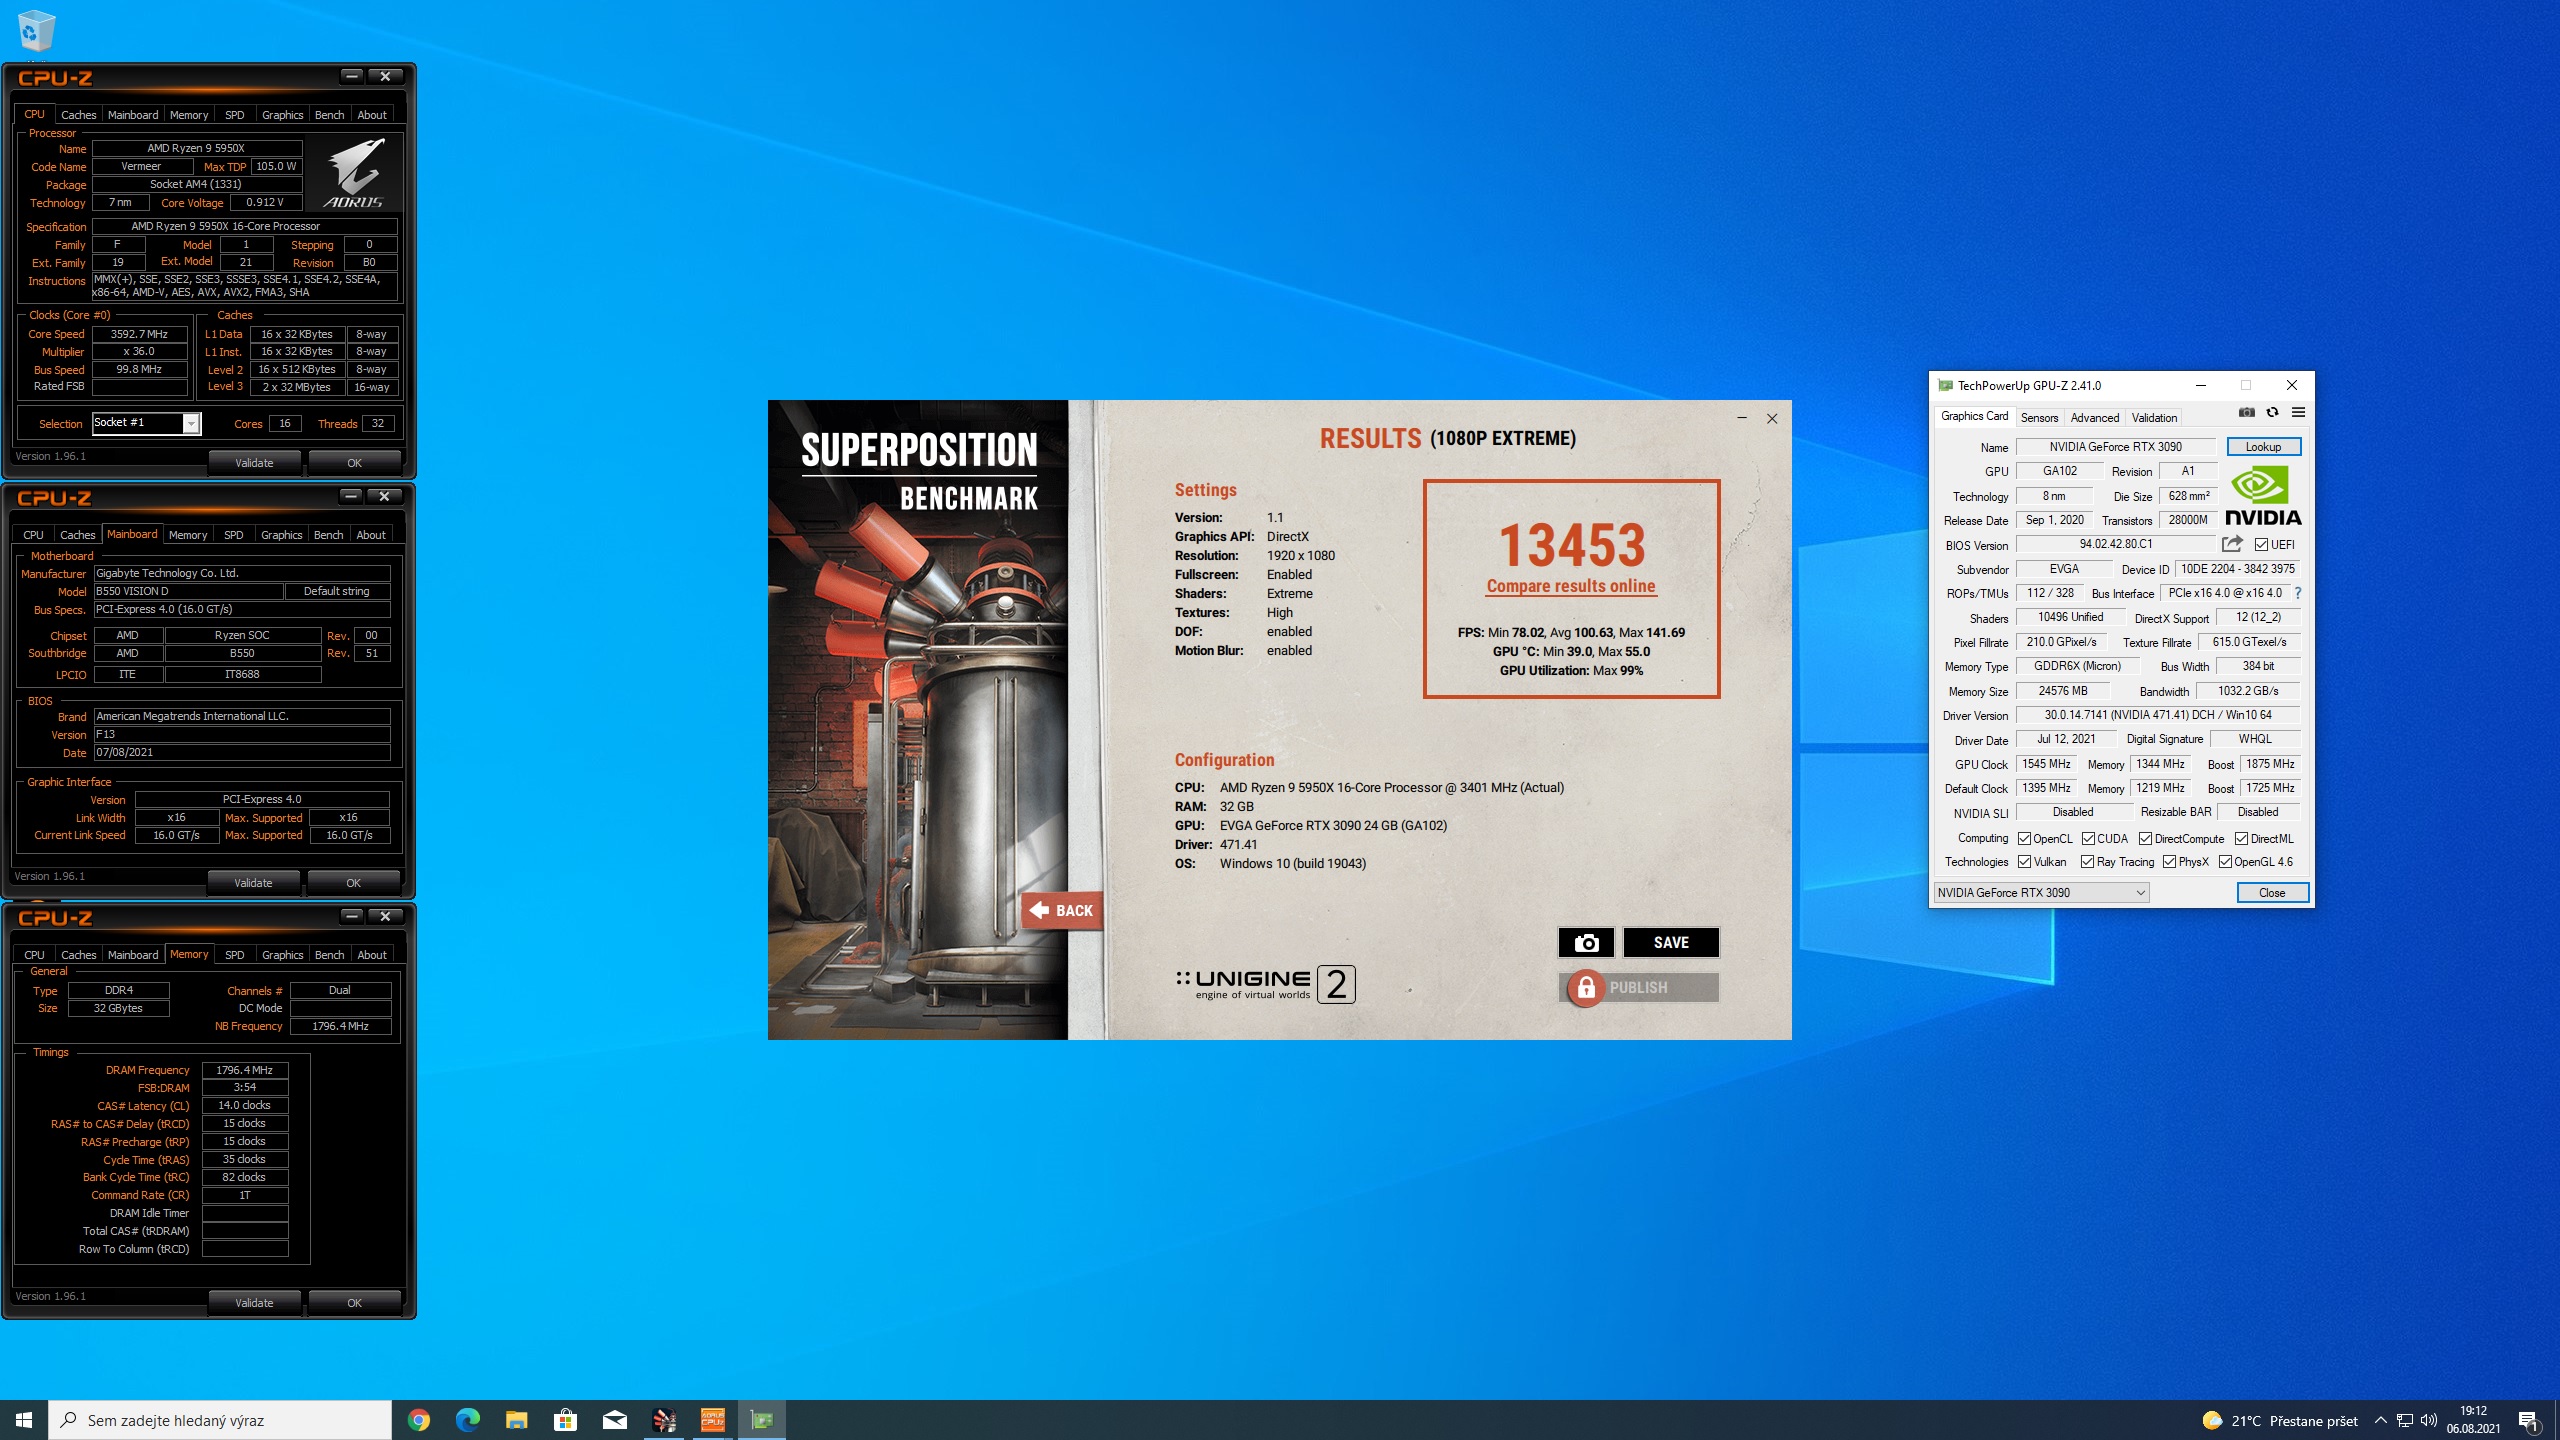Click the volume speaker icon in tray
2560x1440 pixels.
click(2429, 1420)
